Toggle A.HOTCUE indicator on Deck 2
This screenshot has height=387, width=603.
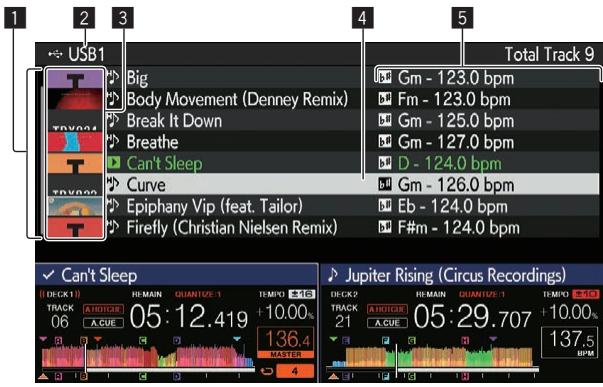pyautogui.click(x=387, y=309)
